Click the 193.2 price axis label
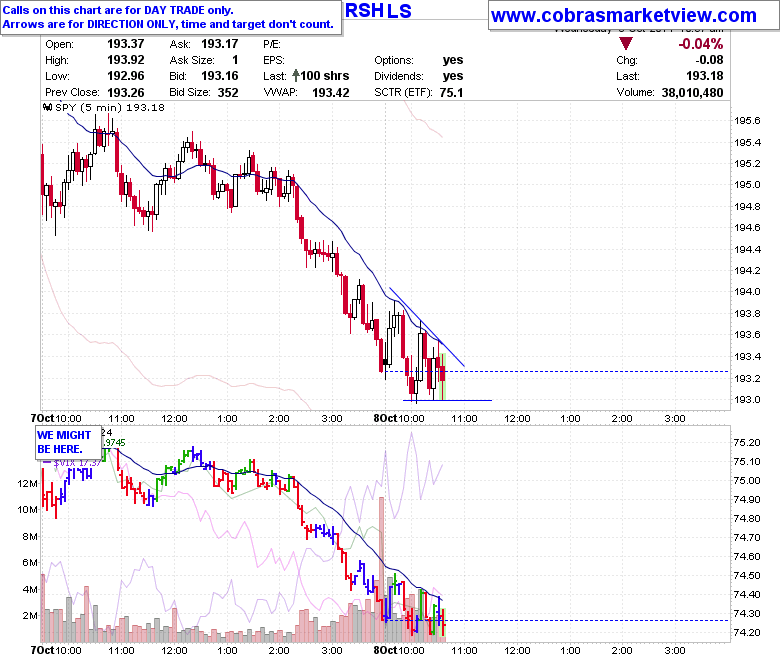 [x=747, y=379]
